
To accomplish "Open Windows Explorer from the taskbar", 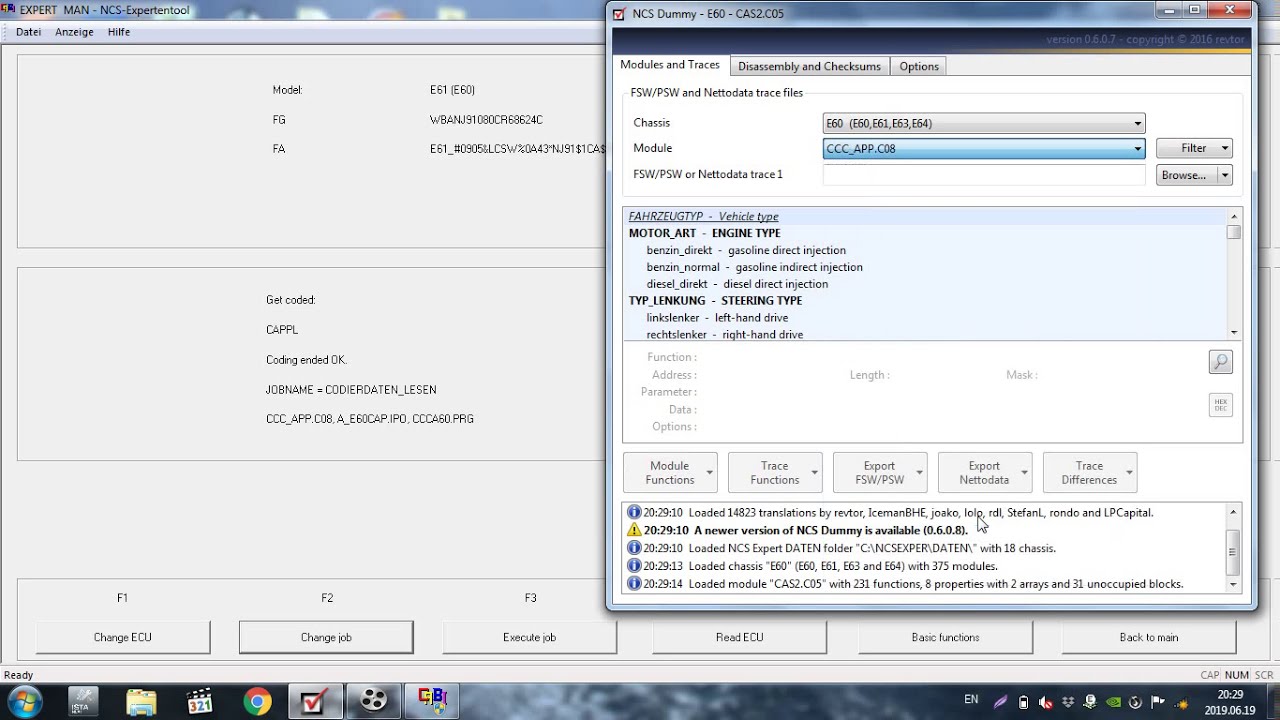I will 141,701.
